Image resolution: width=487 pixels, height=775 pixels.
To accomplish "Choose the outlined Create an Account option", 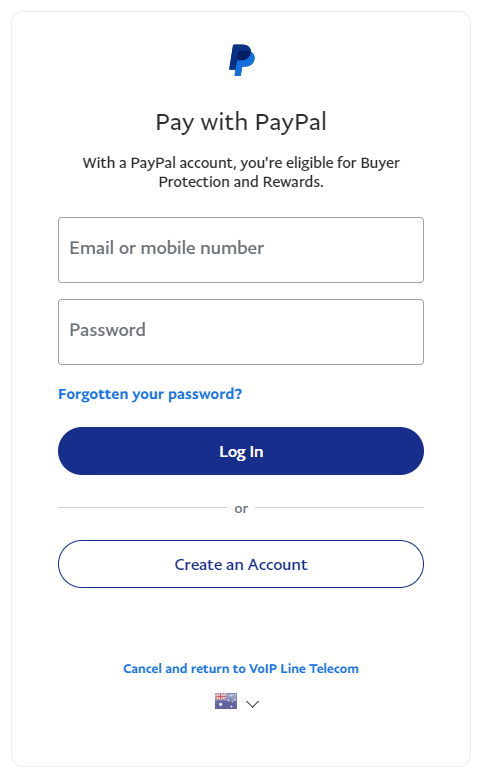I will coord(241,564).
